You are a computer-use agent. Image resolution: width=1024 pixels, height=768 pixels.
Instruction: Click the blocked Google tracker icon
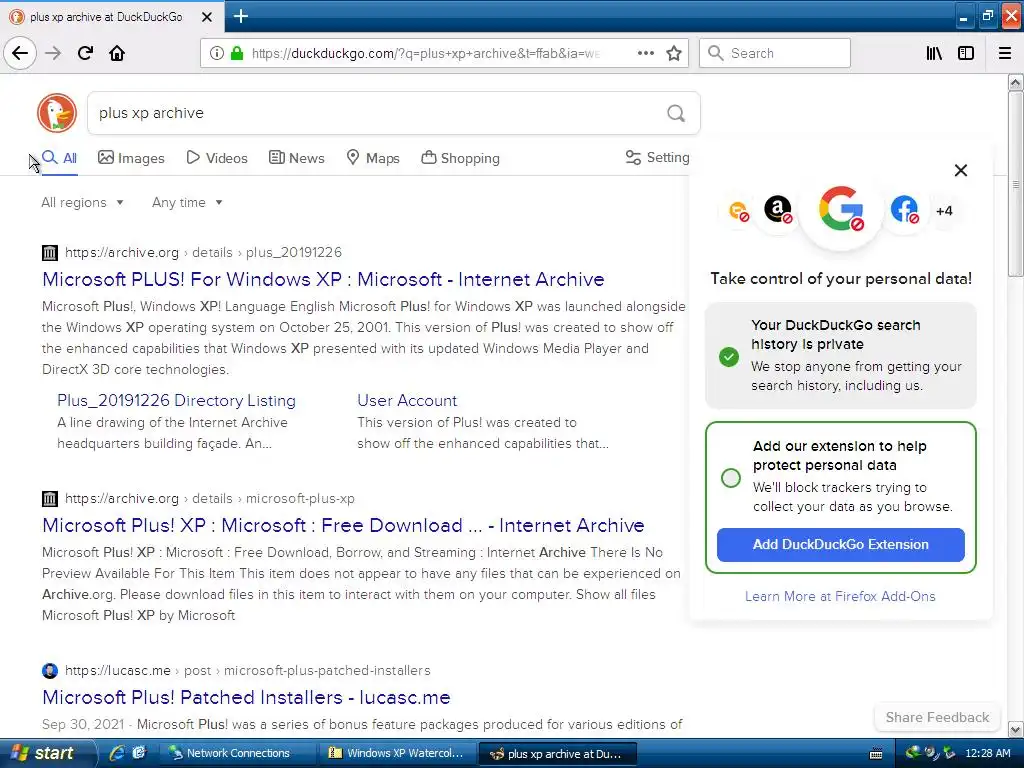[841, 210]
